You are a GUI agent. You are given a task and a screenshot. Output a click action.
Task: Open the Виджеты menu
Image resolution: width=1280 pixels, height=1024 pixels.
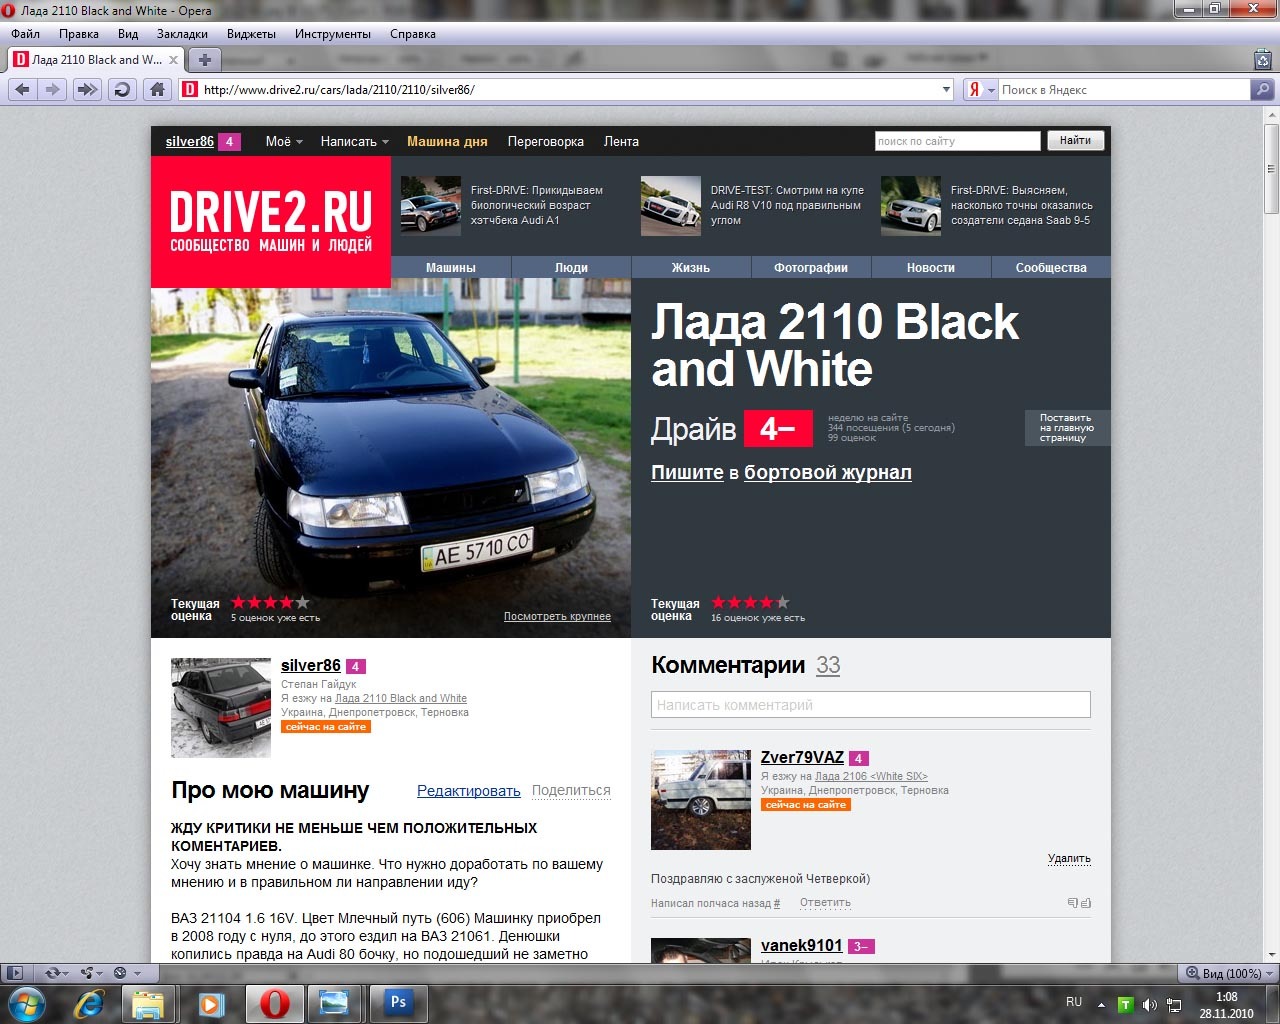251,34
